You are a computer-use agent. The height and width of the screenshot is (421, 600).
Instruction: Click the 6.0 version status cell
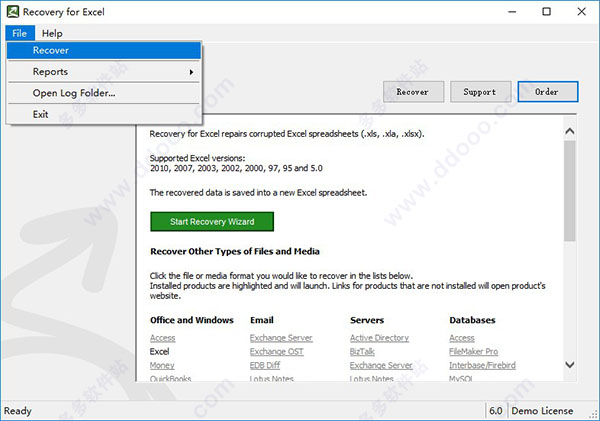pos(496,411)
